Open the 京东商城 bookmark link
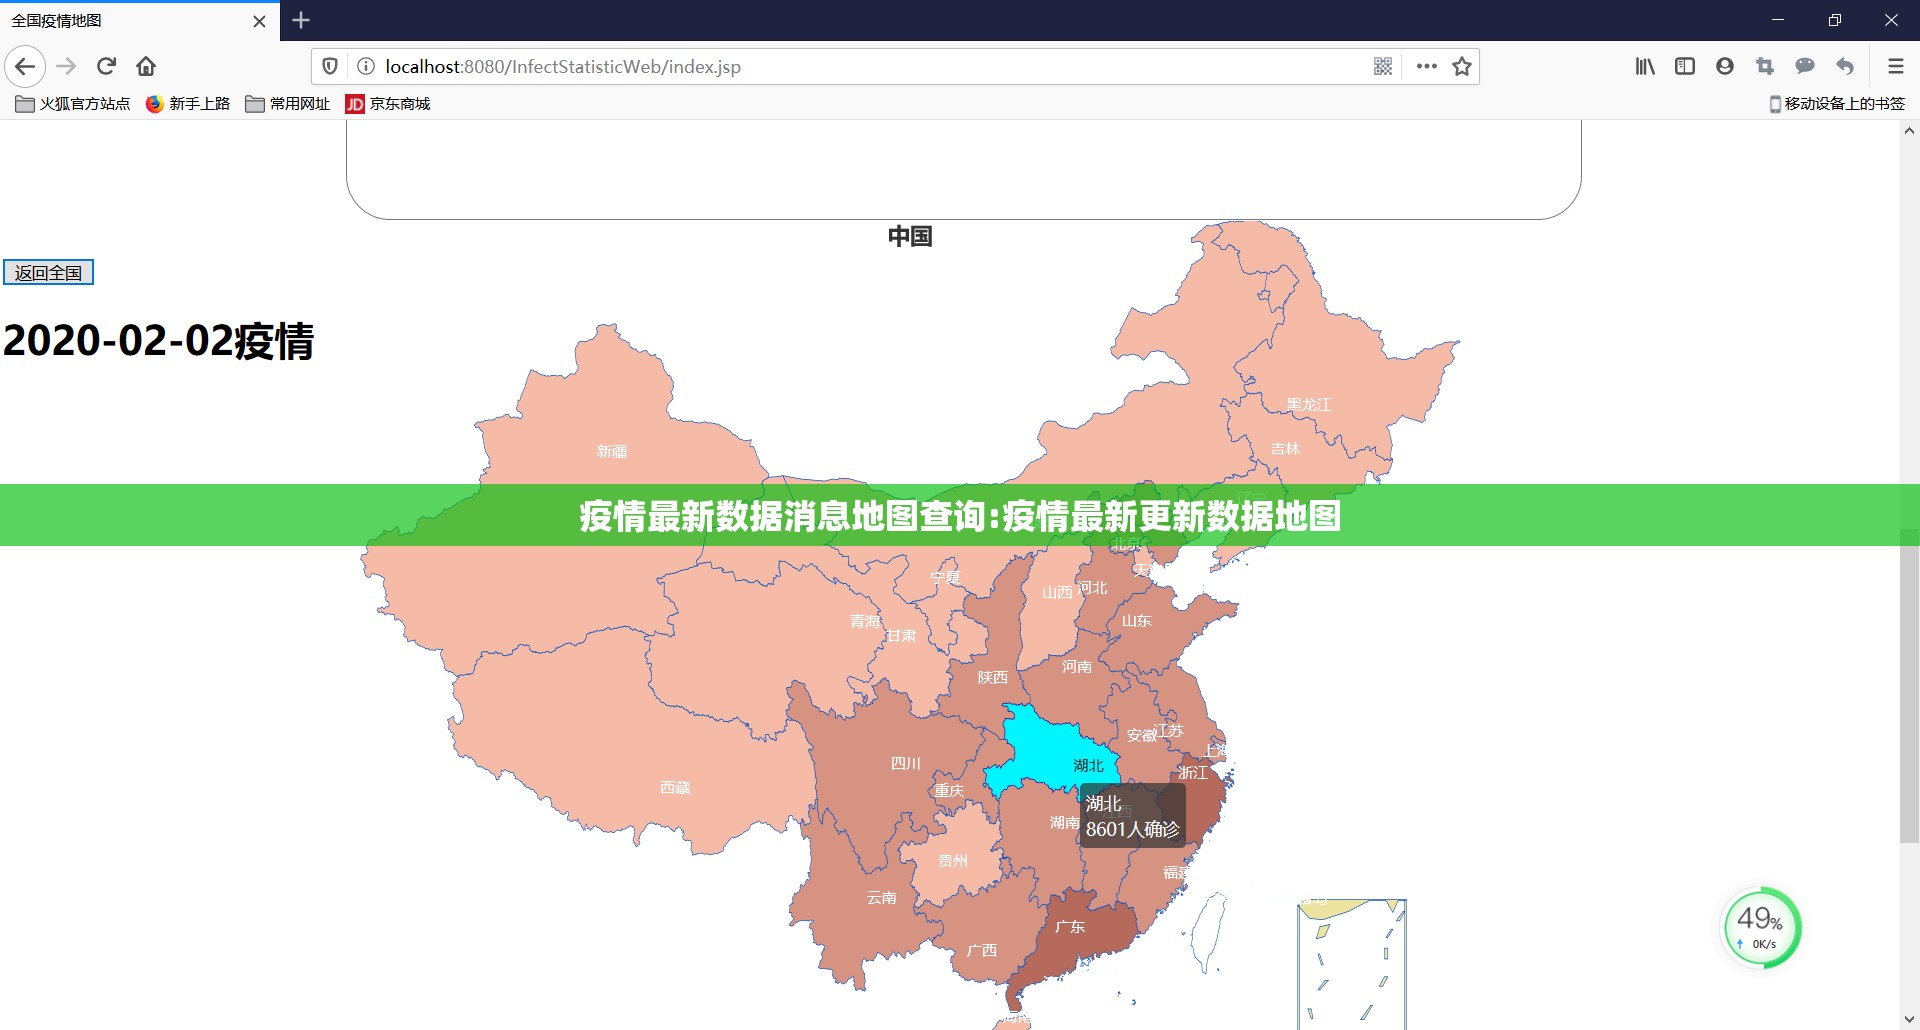Viewport: 1920px width, 1030px height. tap(388, 104)
